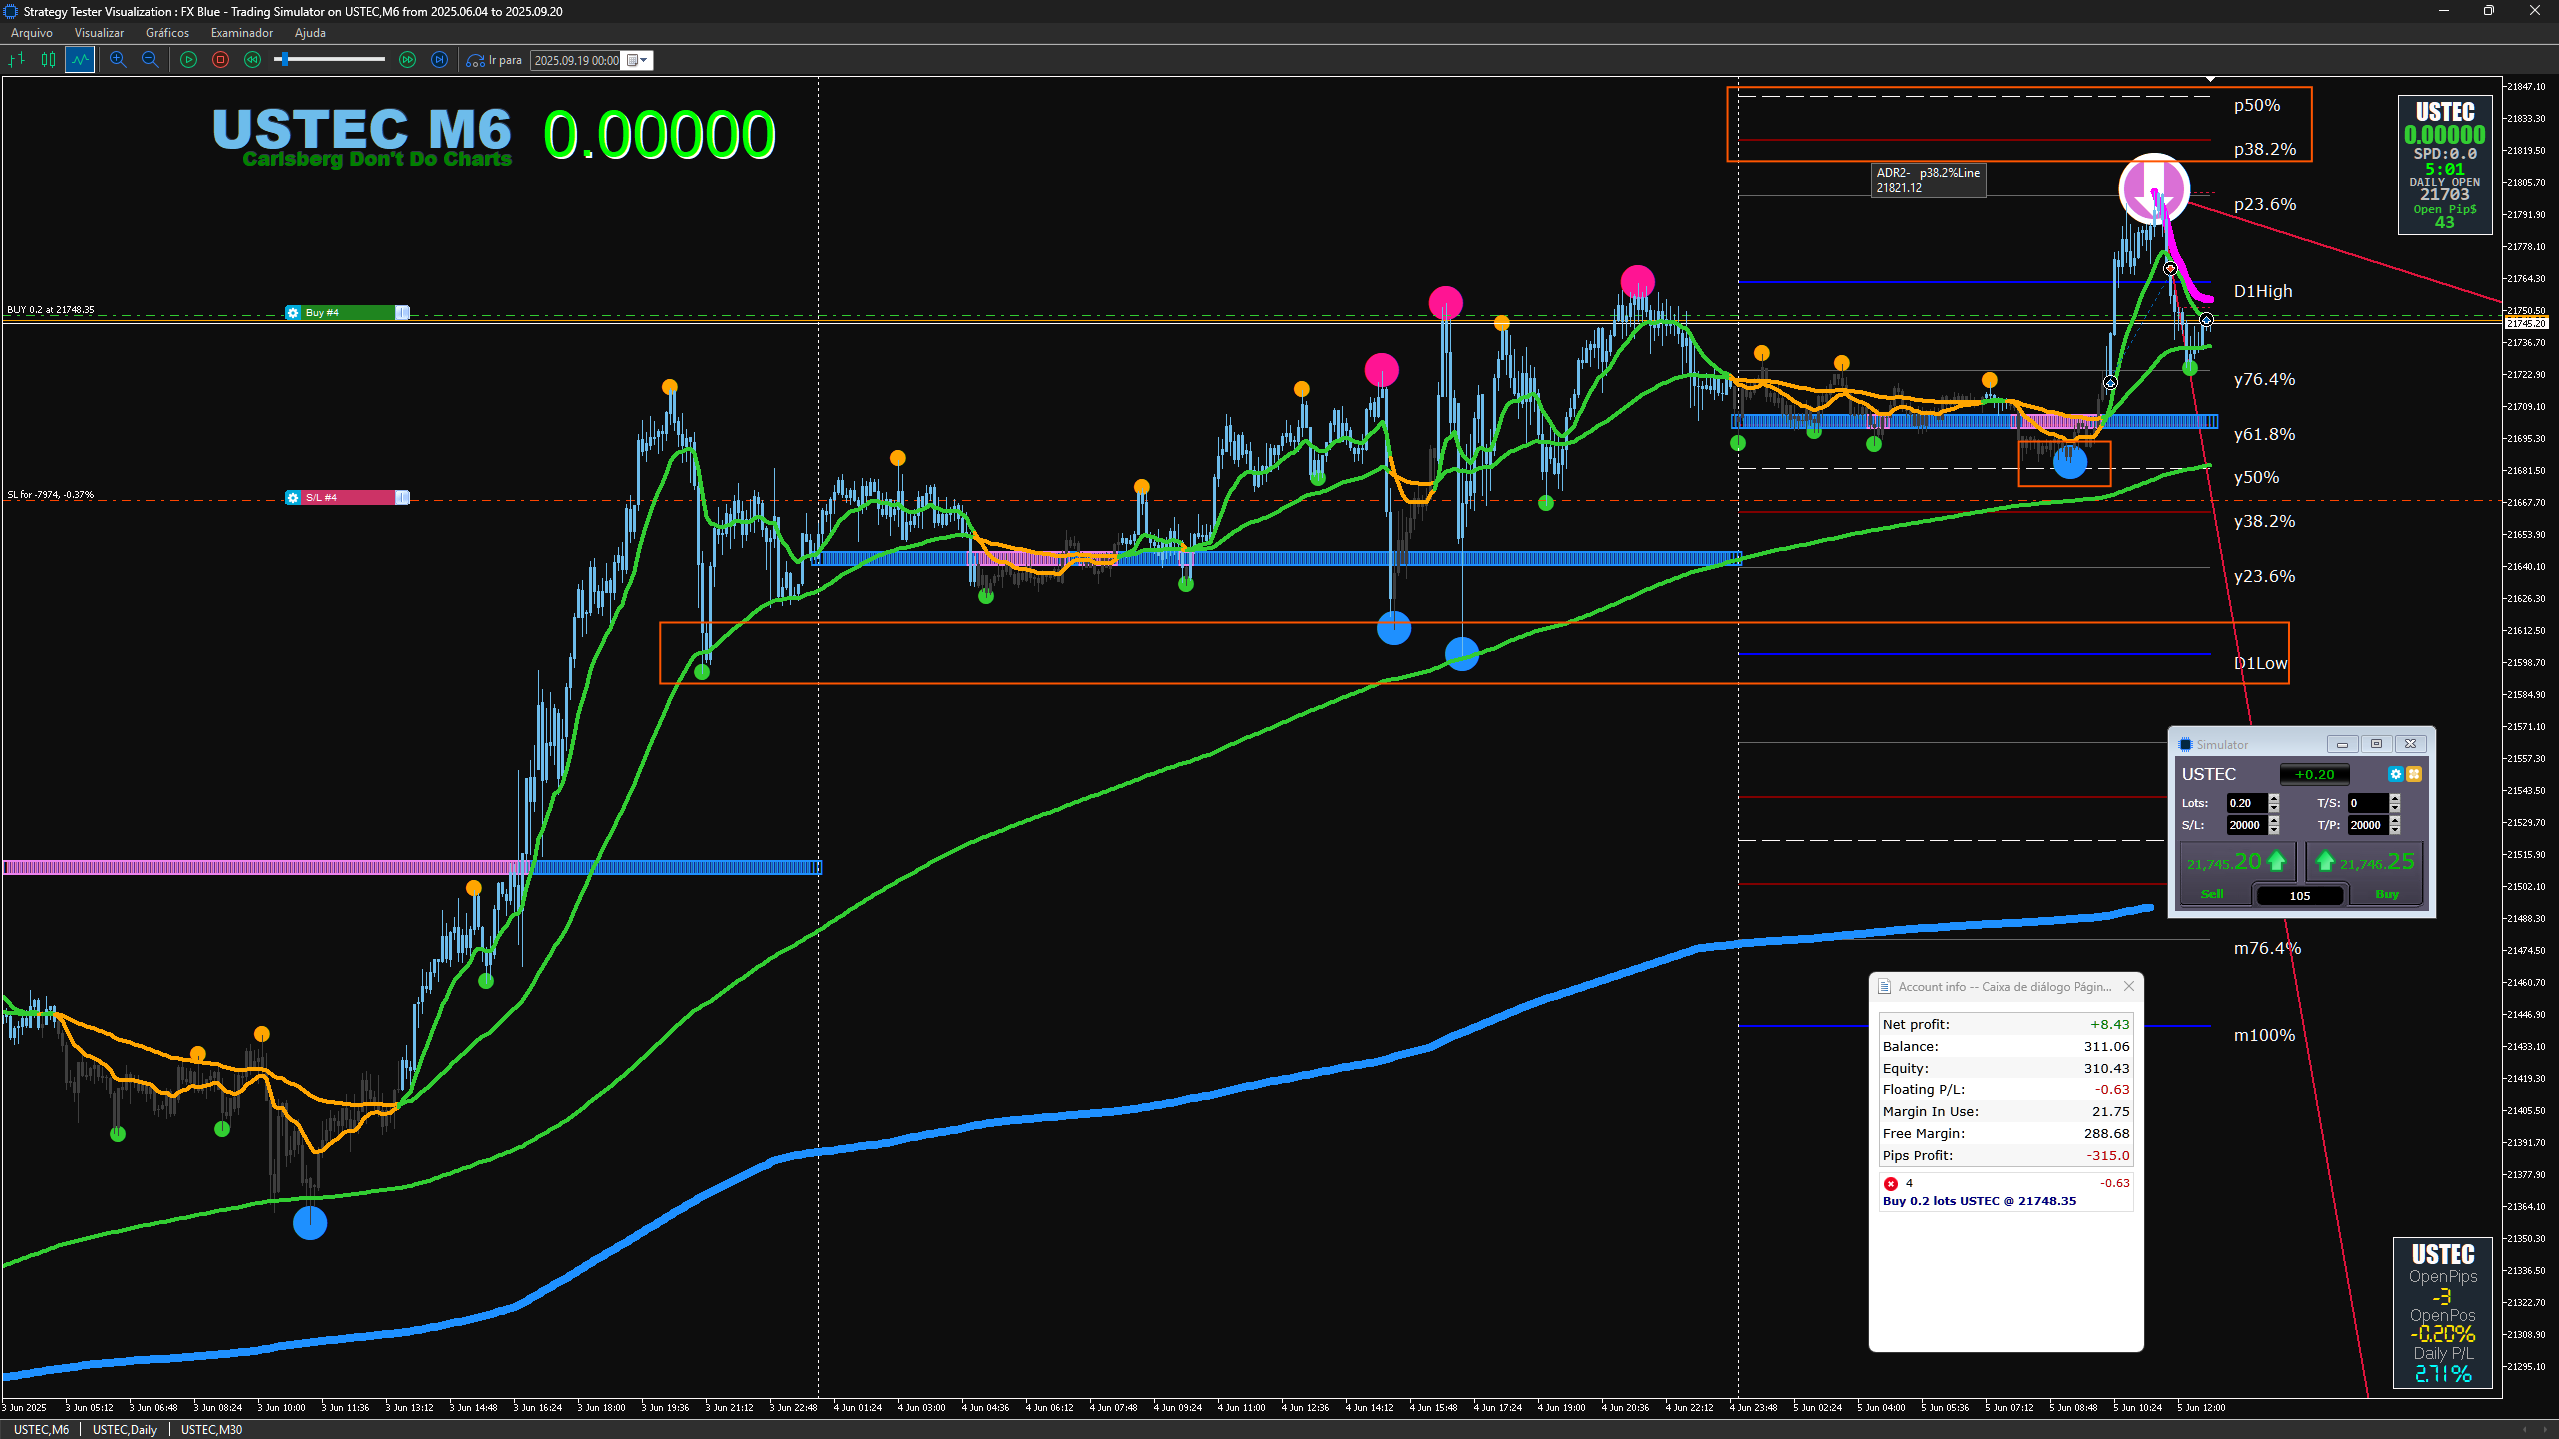
Task: Zoom out of the chart
Action: 150,60
